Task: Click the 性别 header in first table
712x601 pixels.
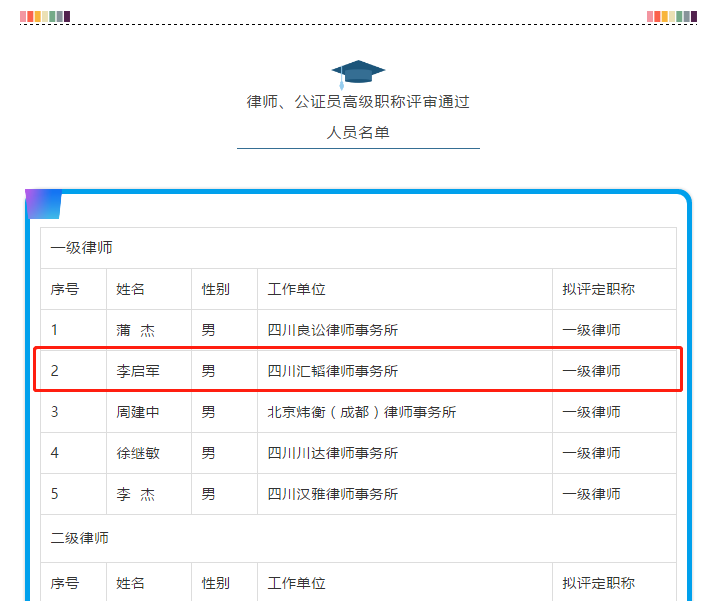Action: (x=224, y=289)
